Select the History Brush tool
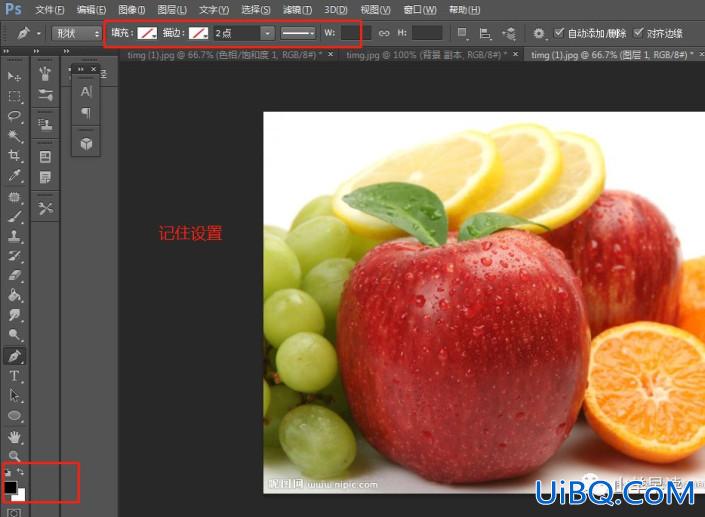This screenshot has width=705, height=517. (14, 256)
